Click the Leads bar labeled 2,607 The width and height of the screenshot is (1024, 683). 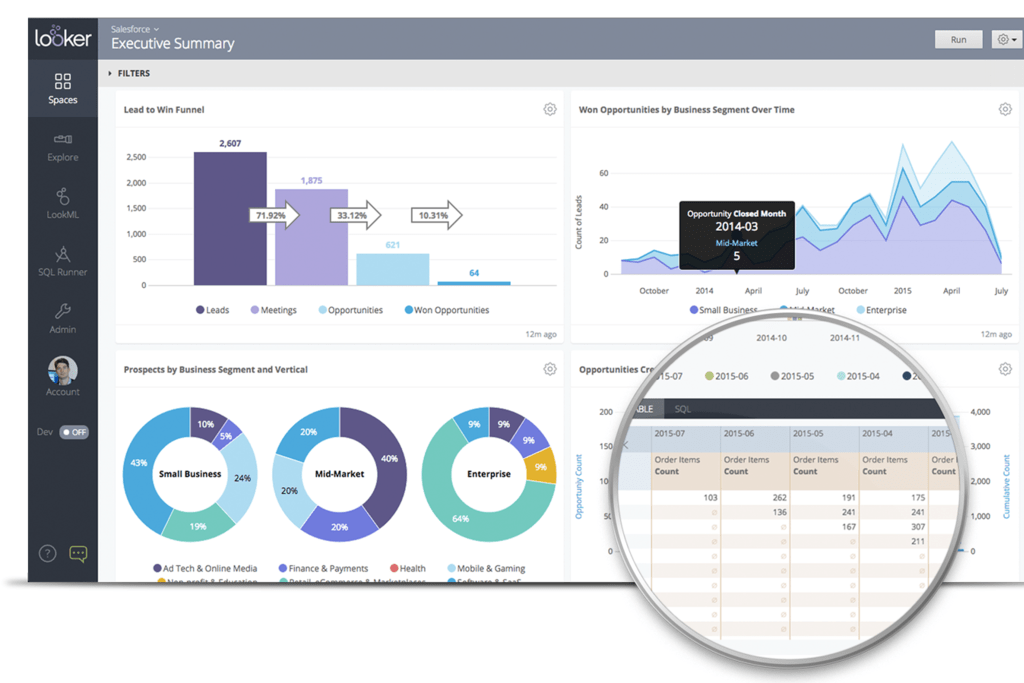coord(230,219)
